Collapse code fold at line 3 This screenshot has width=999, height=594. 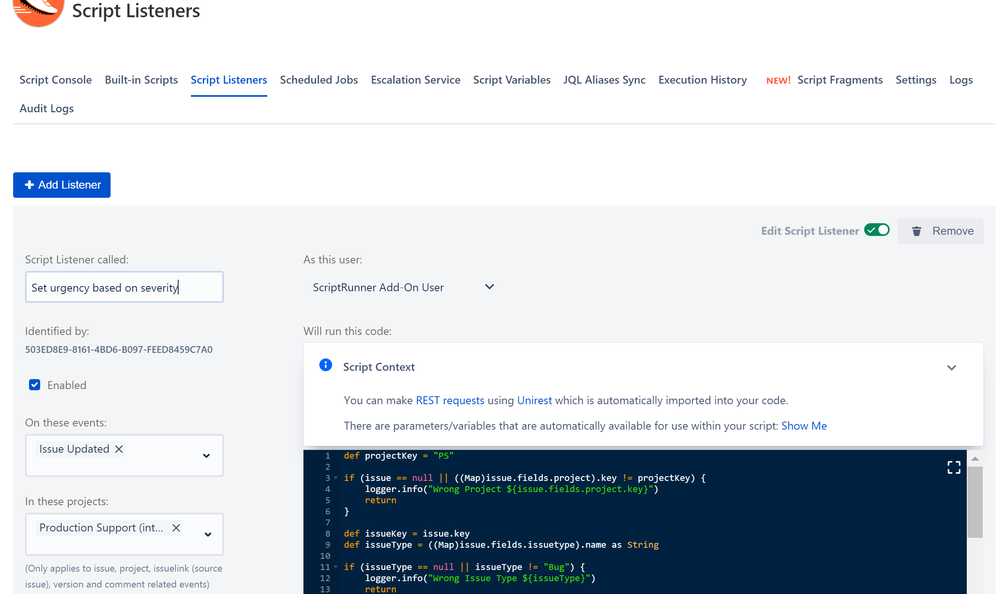tap(336, 478)
